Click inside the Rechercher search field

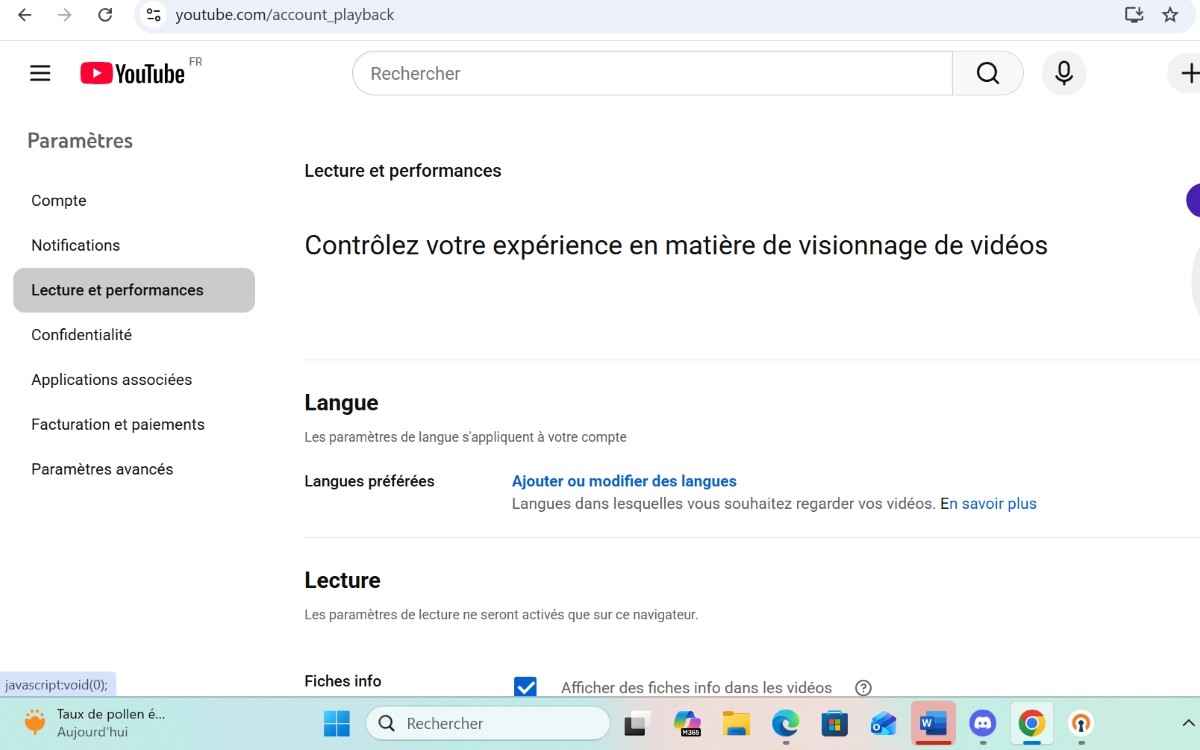[650, 73]
